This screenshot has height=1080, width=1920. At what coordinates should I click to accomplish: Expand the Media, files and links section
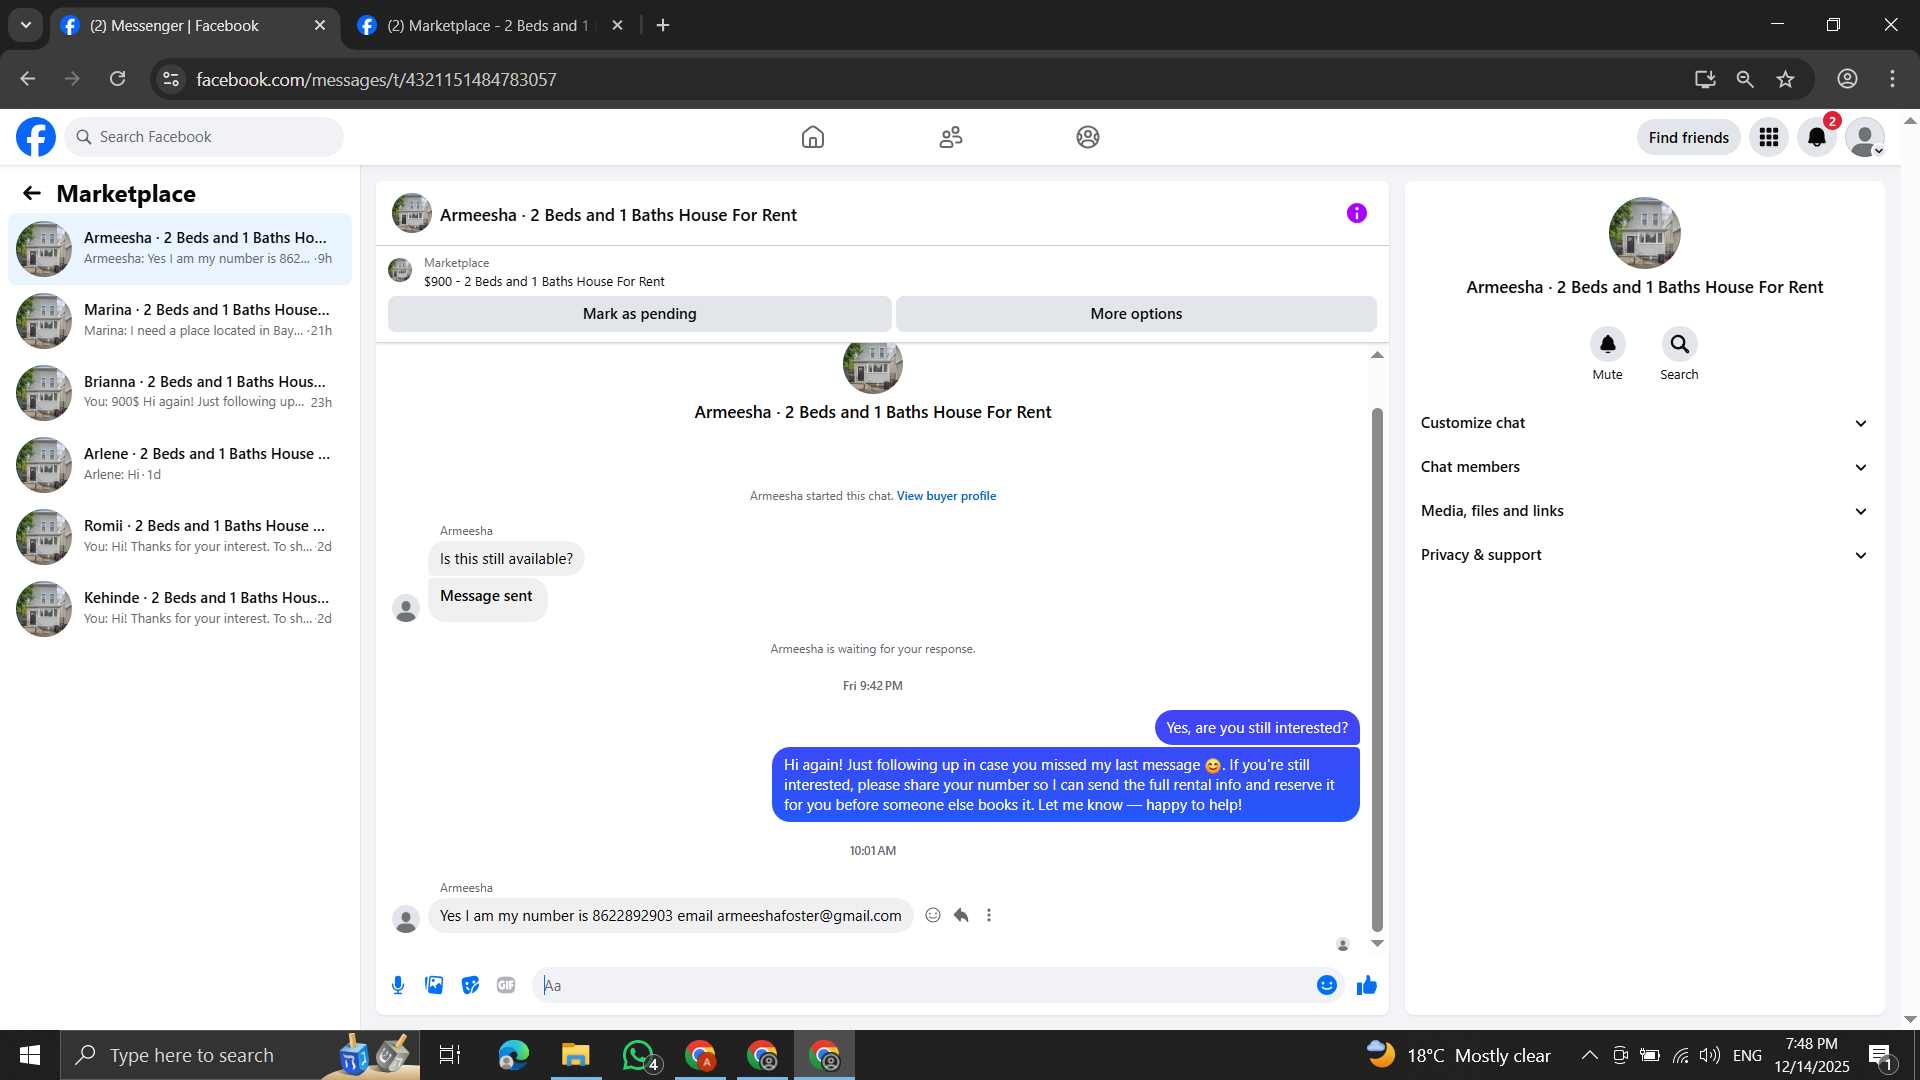pyautogui.click(x=1644, y=511)
